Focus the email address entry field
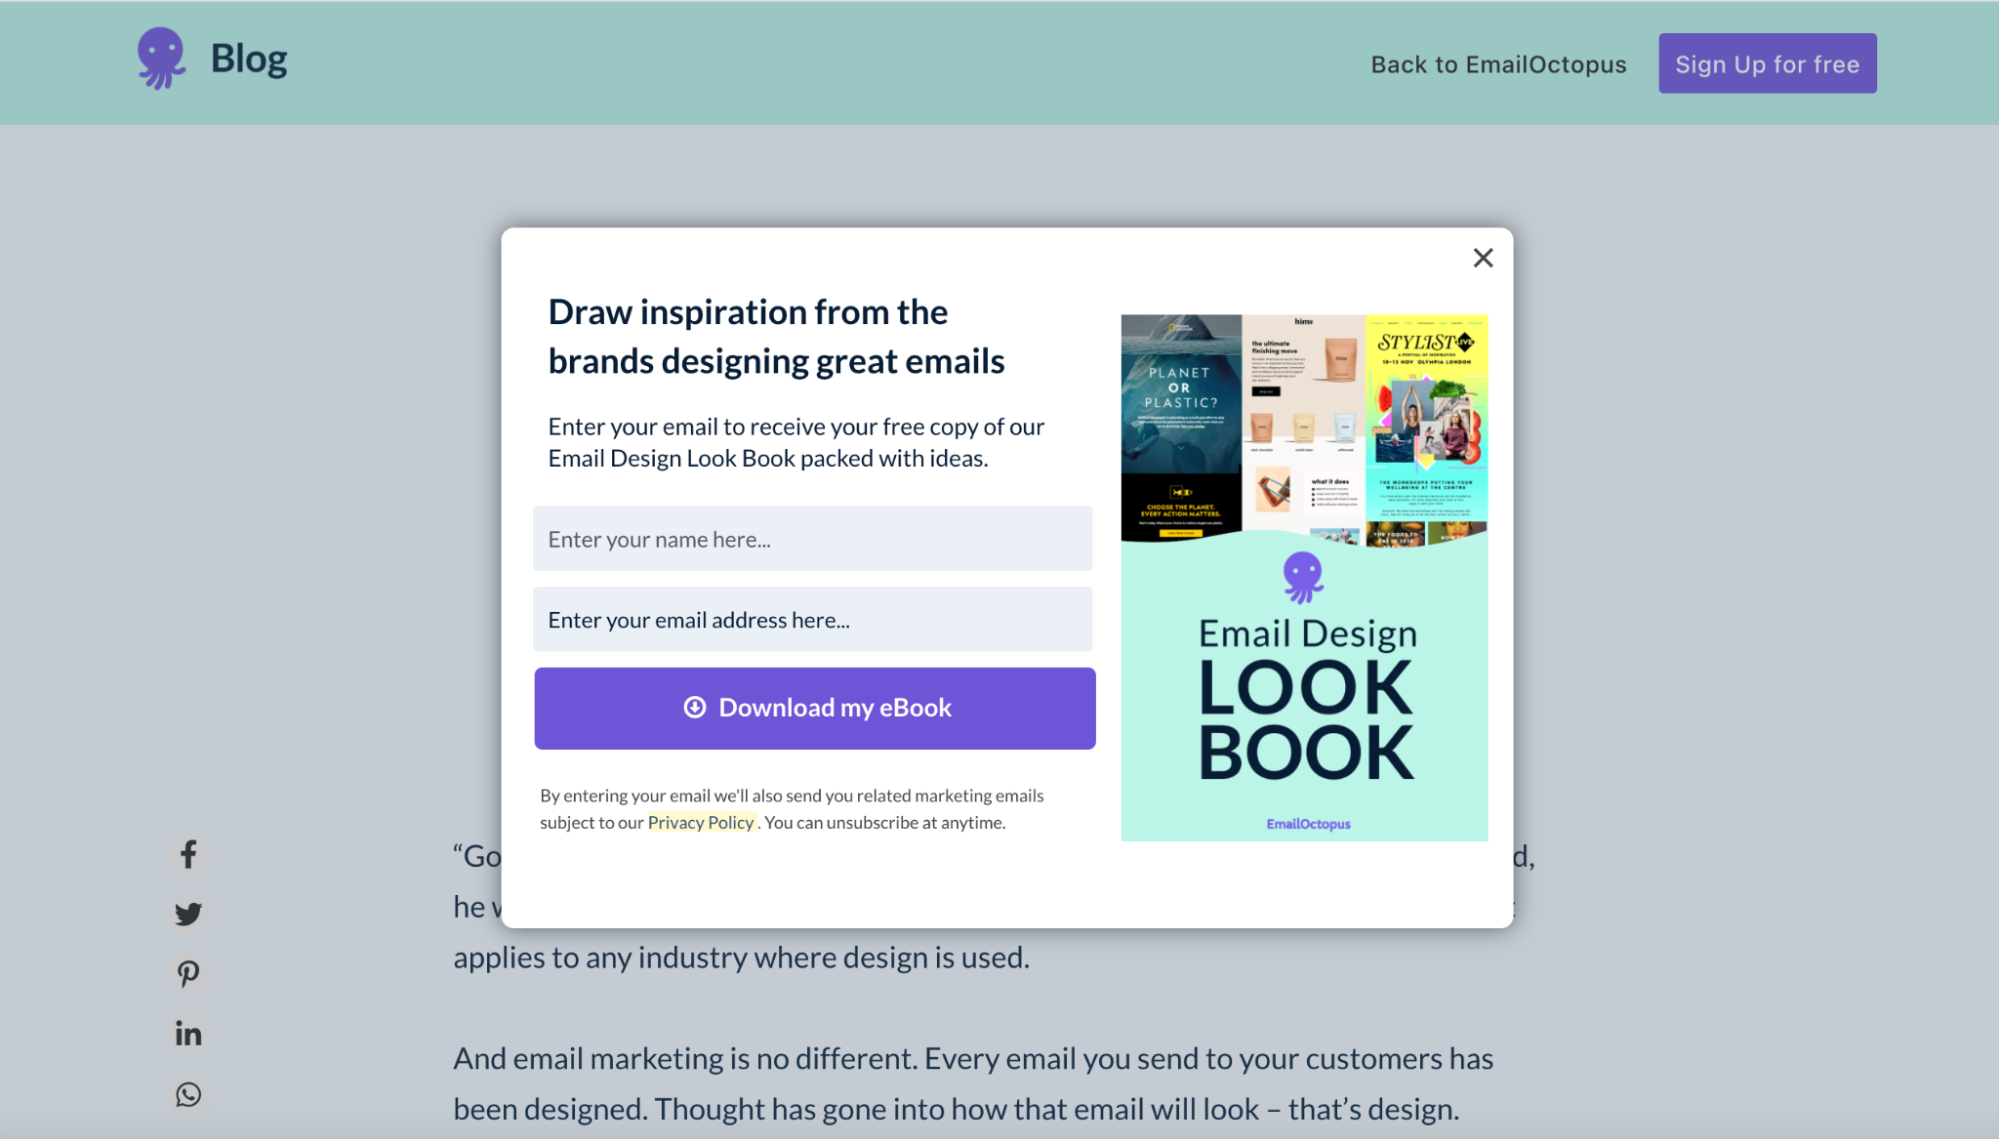The height and width of the screenshot is (1140, 1999). coord(812,619)
